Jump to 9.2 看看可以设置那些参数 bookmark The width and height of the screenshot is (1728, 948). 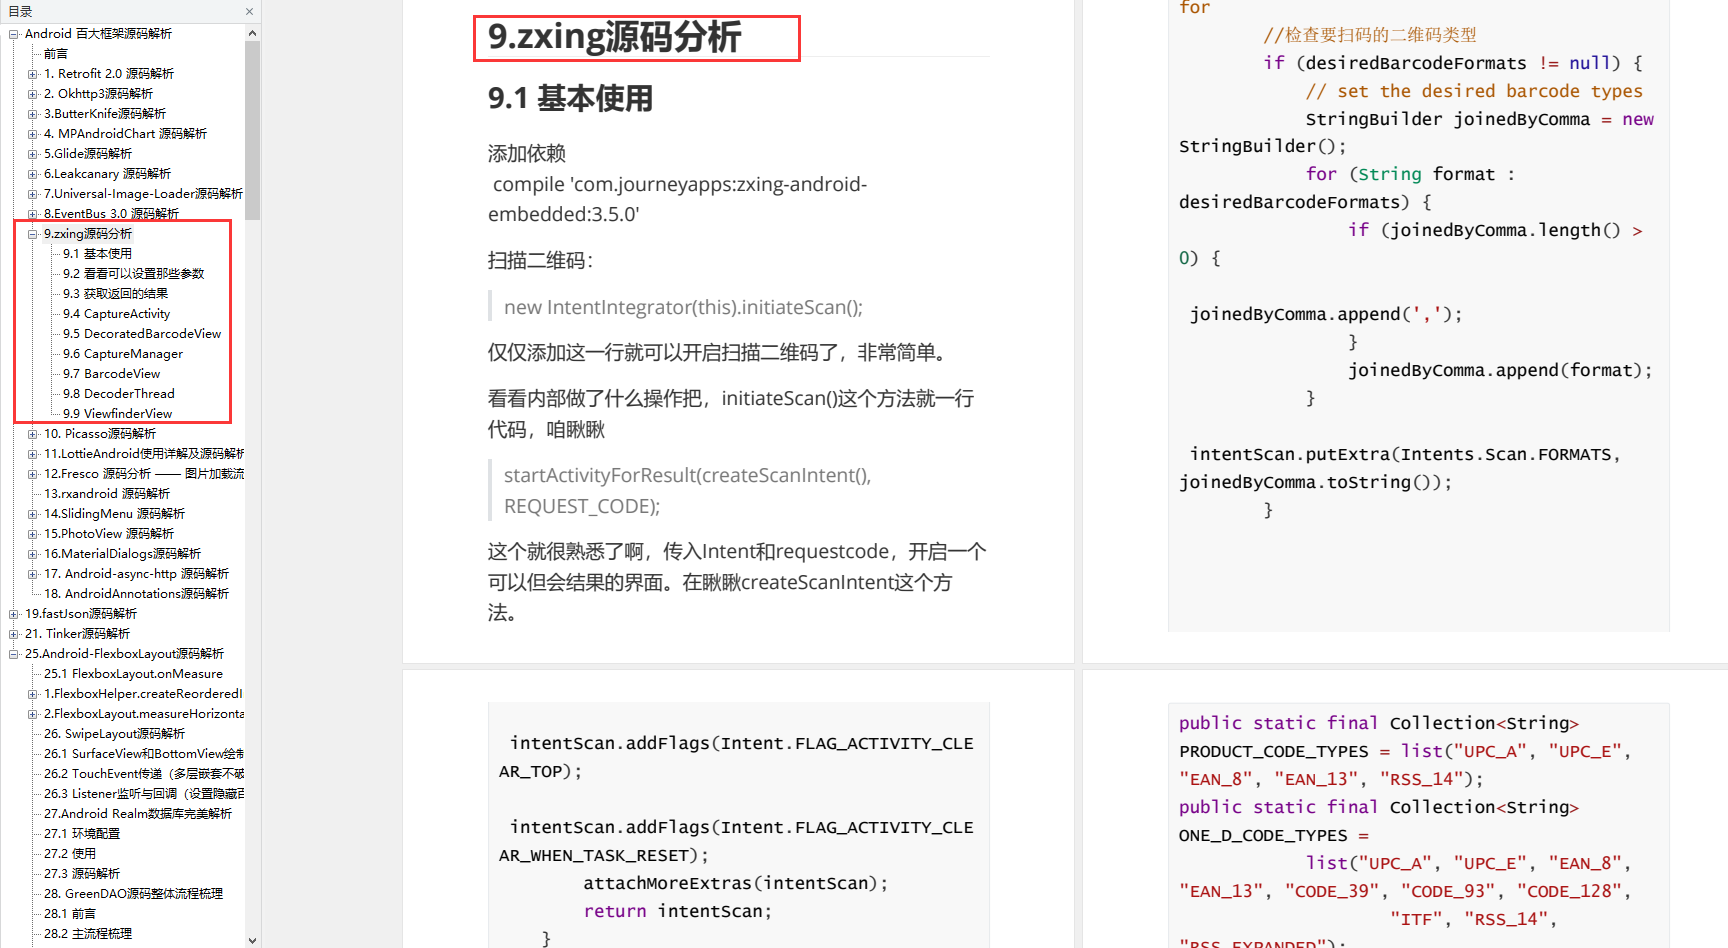pyautogui.click(x=133, y=274)
